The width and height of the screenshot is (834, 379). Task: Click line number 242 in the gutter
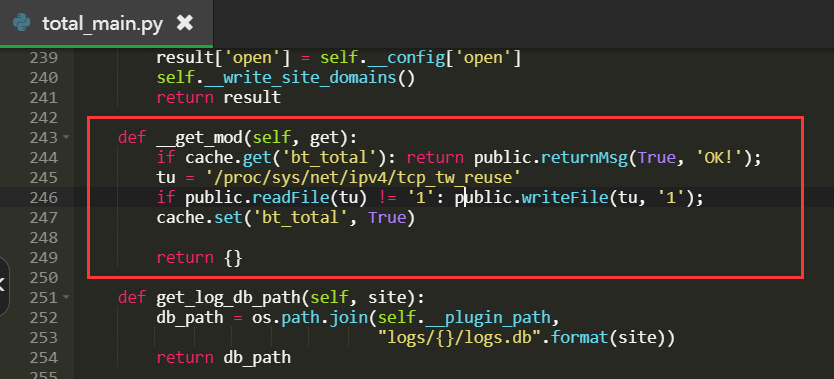point(43,117)
